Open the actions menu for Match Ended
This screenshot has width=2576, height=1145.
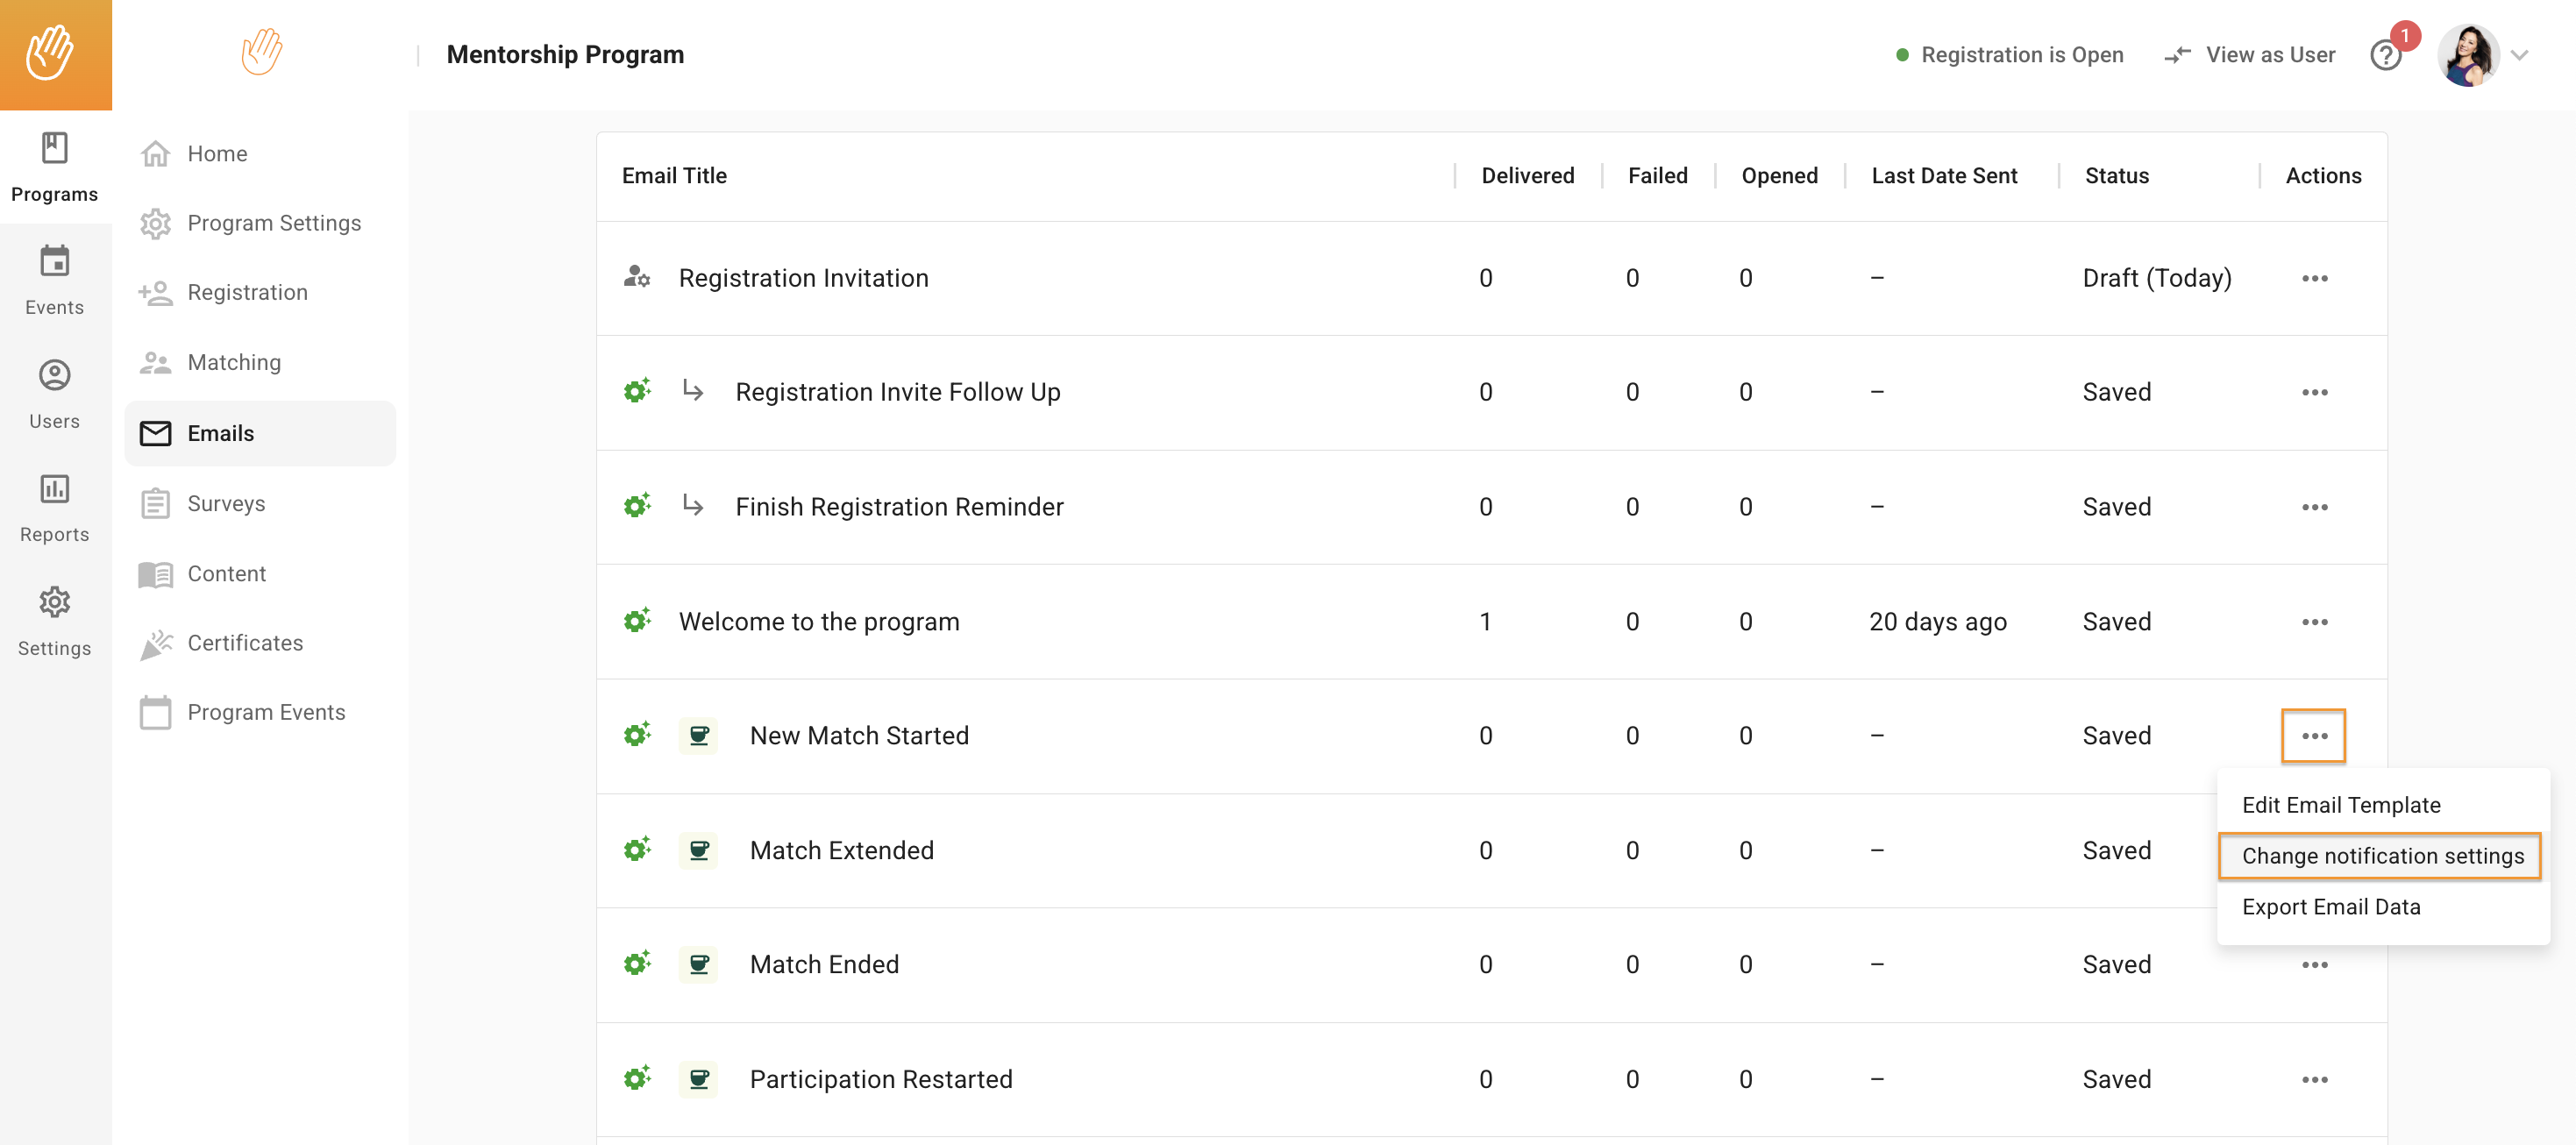[2315, 964]
